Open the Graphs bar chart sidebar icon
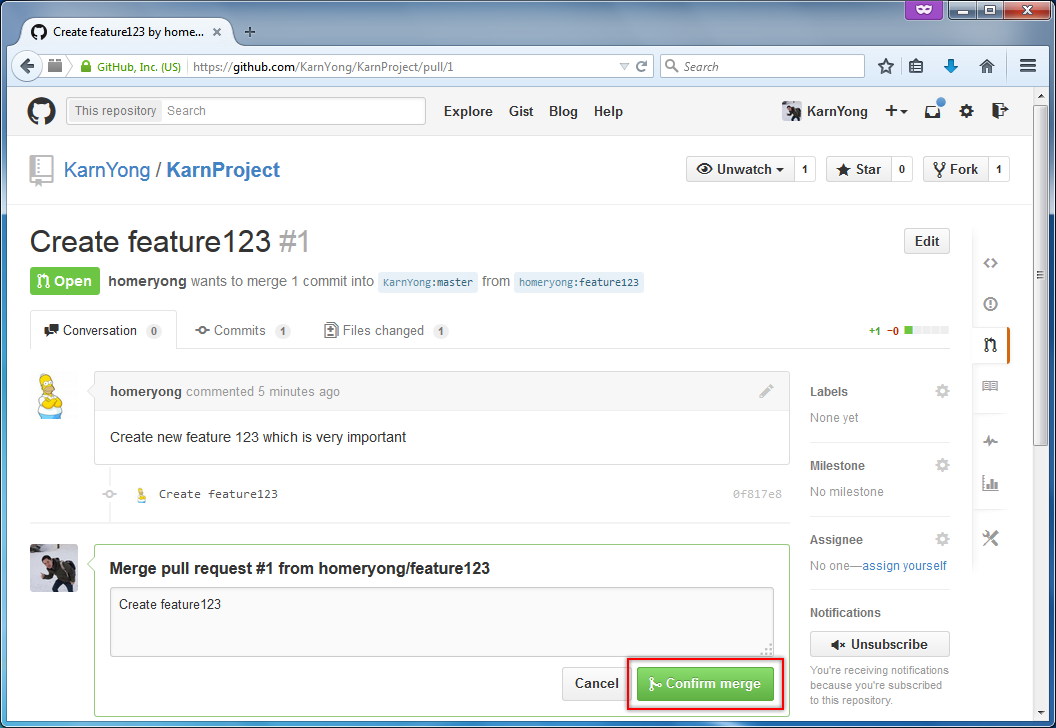Viewport: 1056px width, 728px height. point(990,483)
